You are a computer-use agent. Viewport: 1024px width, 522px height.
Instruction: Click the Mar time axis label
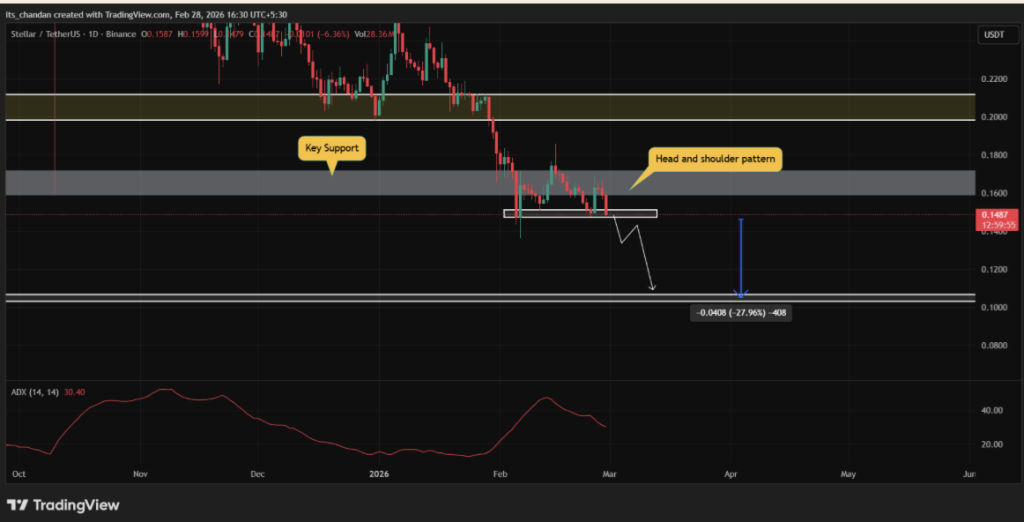pos(609,473)
